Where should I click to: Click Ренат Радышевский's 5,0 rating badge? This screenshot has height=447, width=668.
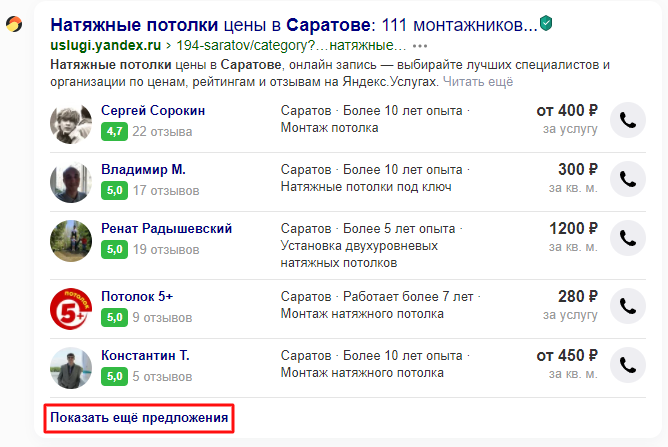pos(114,249)
